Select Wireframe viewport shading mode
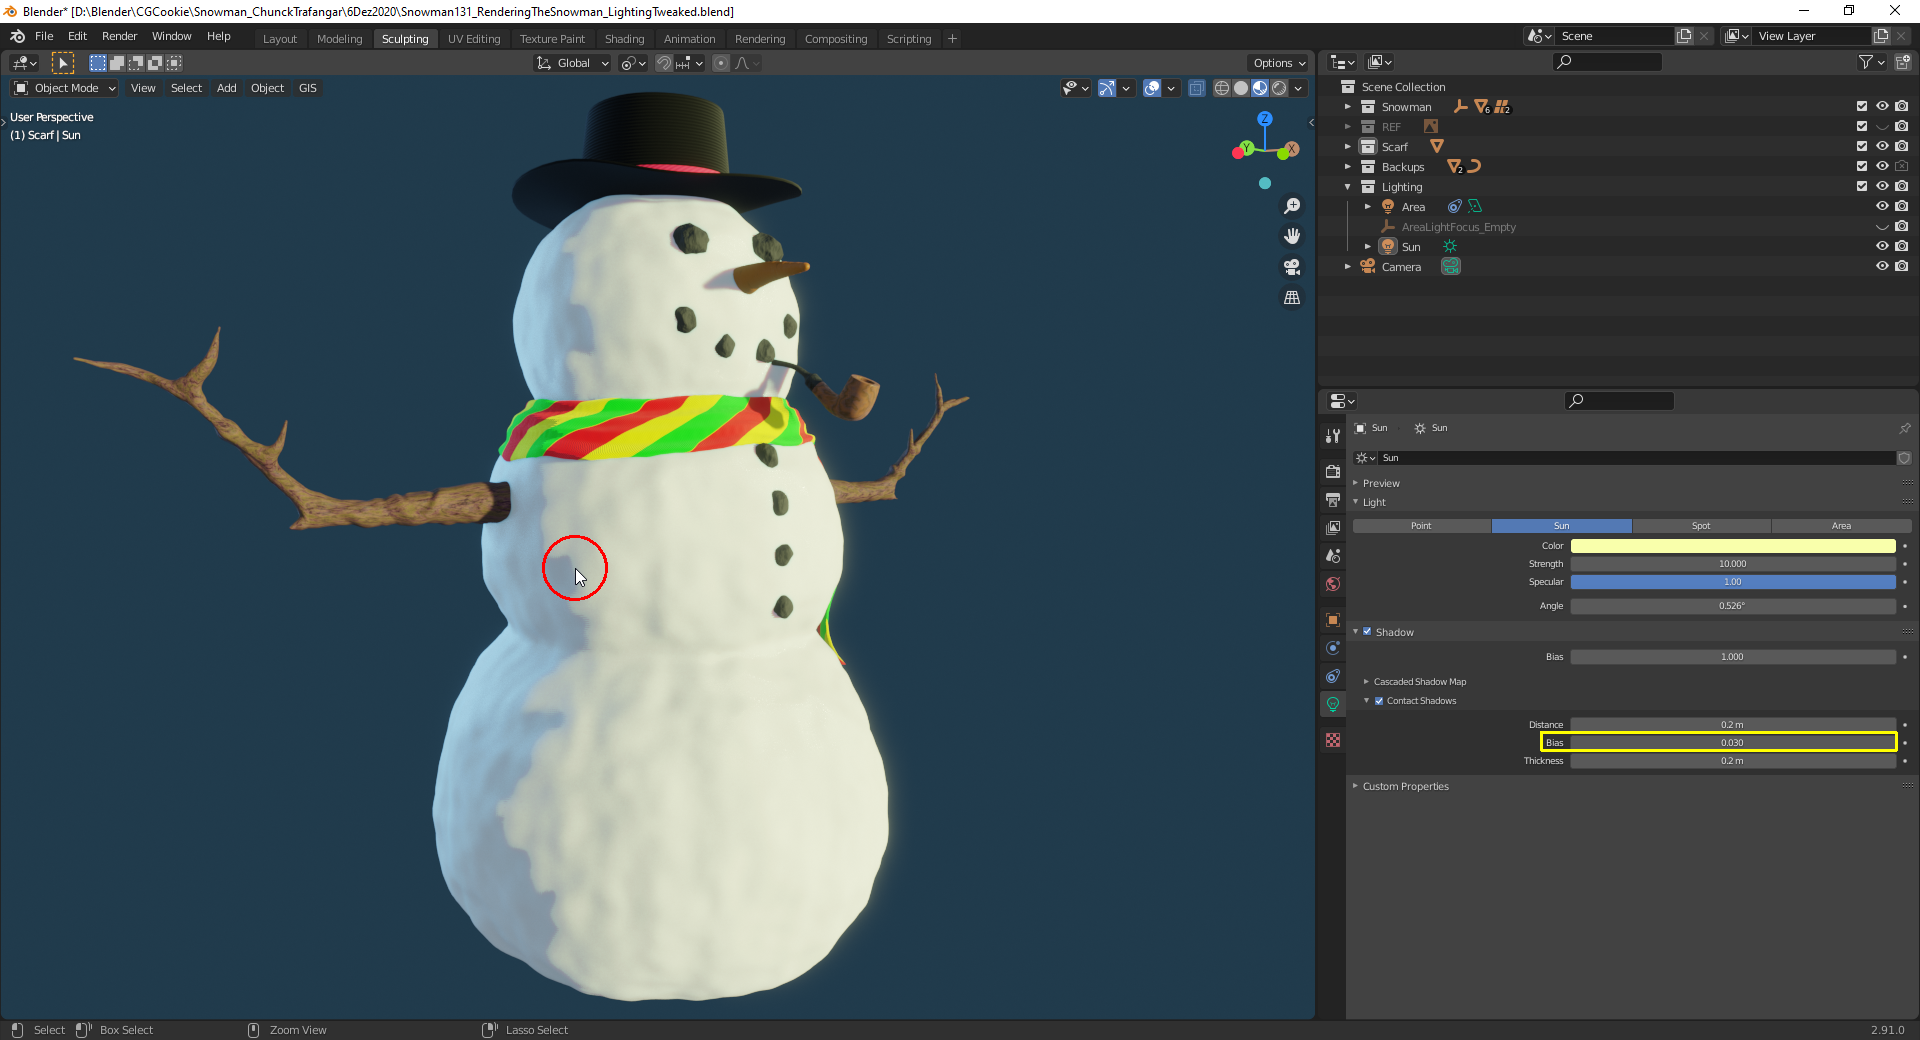This screenshot has width=1920, height=1040. (x=1222, y=88)
